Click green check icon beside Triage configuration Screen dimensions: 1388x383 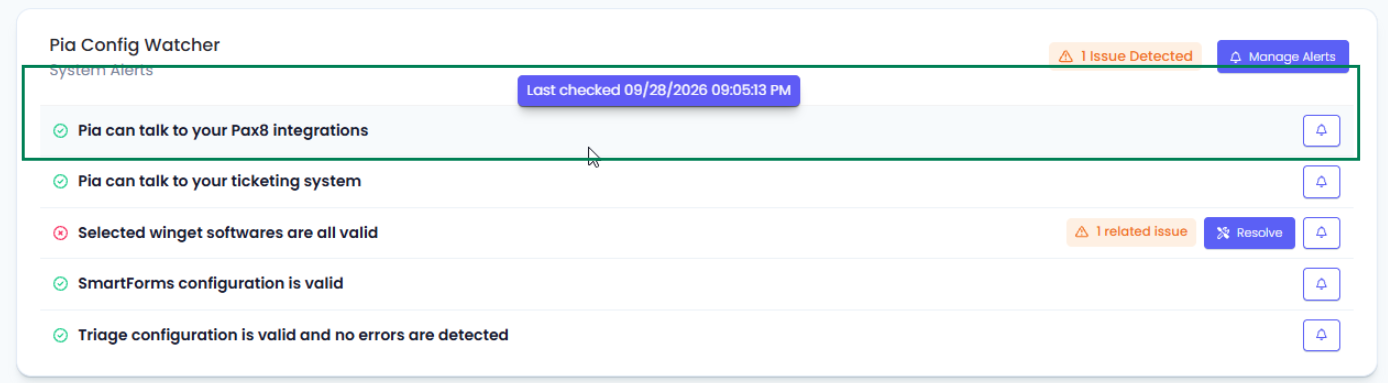[x=60, y=335]
